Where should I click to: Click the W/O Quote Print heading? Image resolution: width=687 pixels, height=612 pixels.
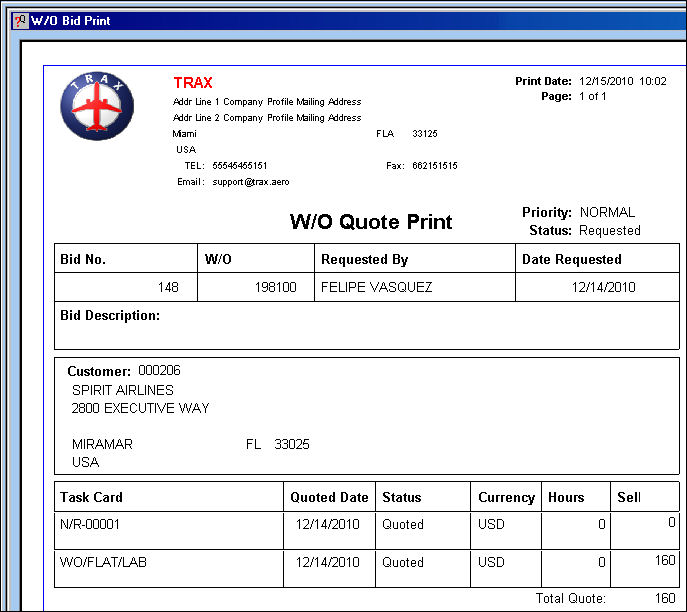[371, 222]
